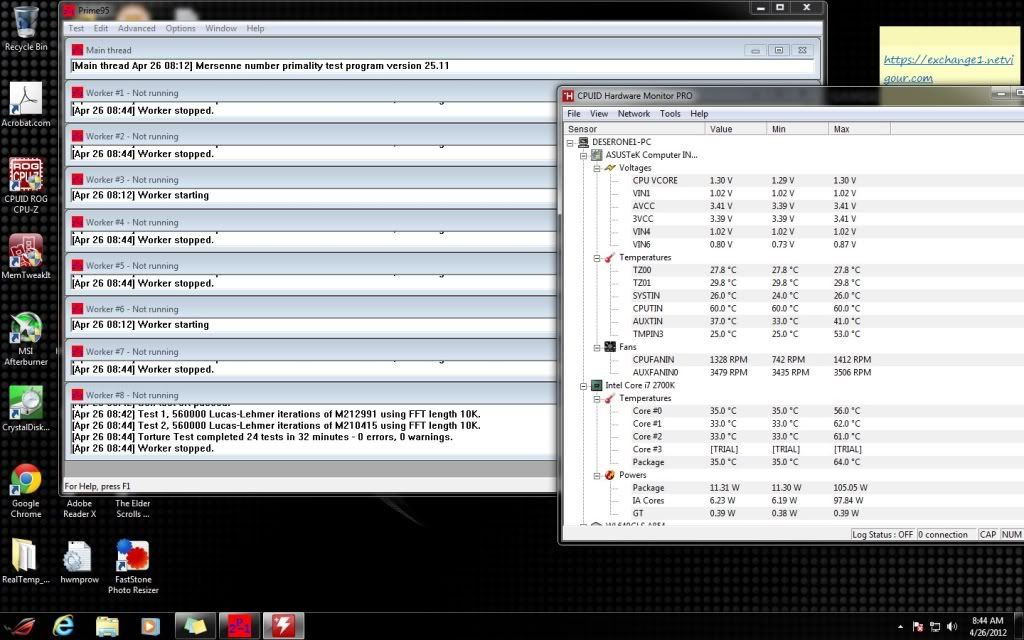Click the network icon in the system tray
The height and width of the screenshot is (640, 1024).
point(935,627)
